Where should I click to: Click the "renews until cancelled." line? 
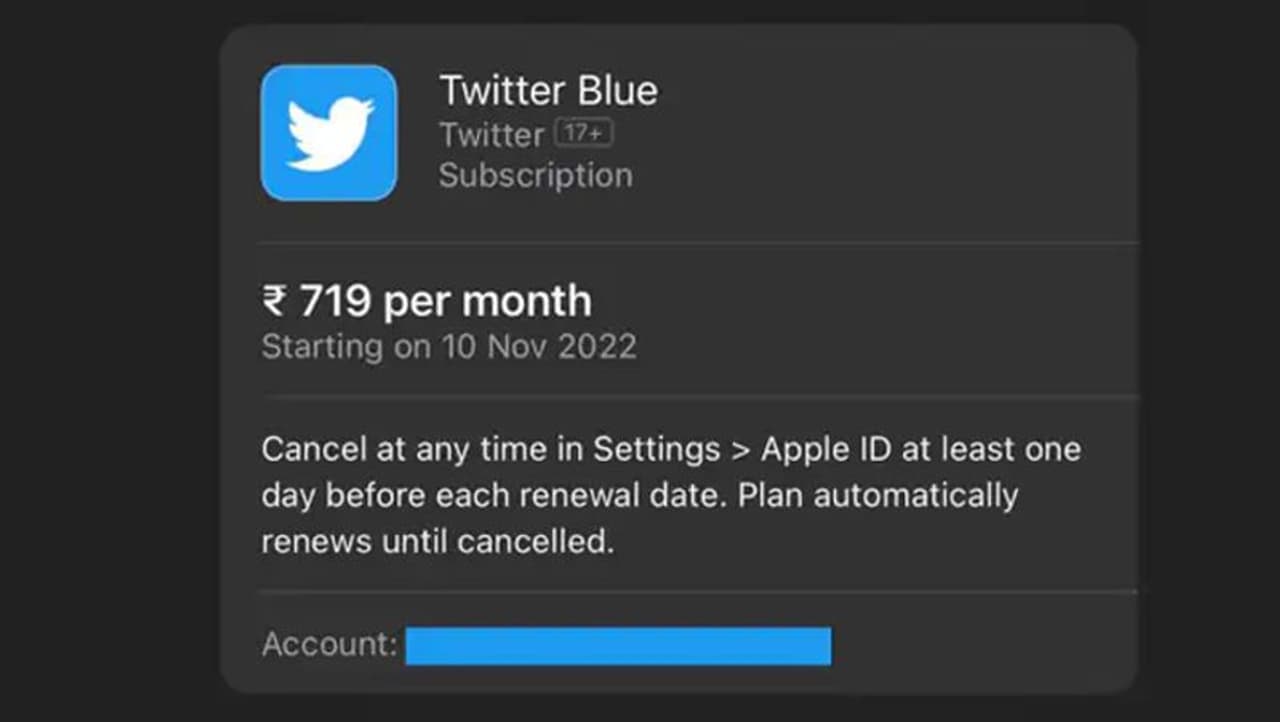point(437,541)
